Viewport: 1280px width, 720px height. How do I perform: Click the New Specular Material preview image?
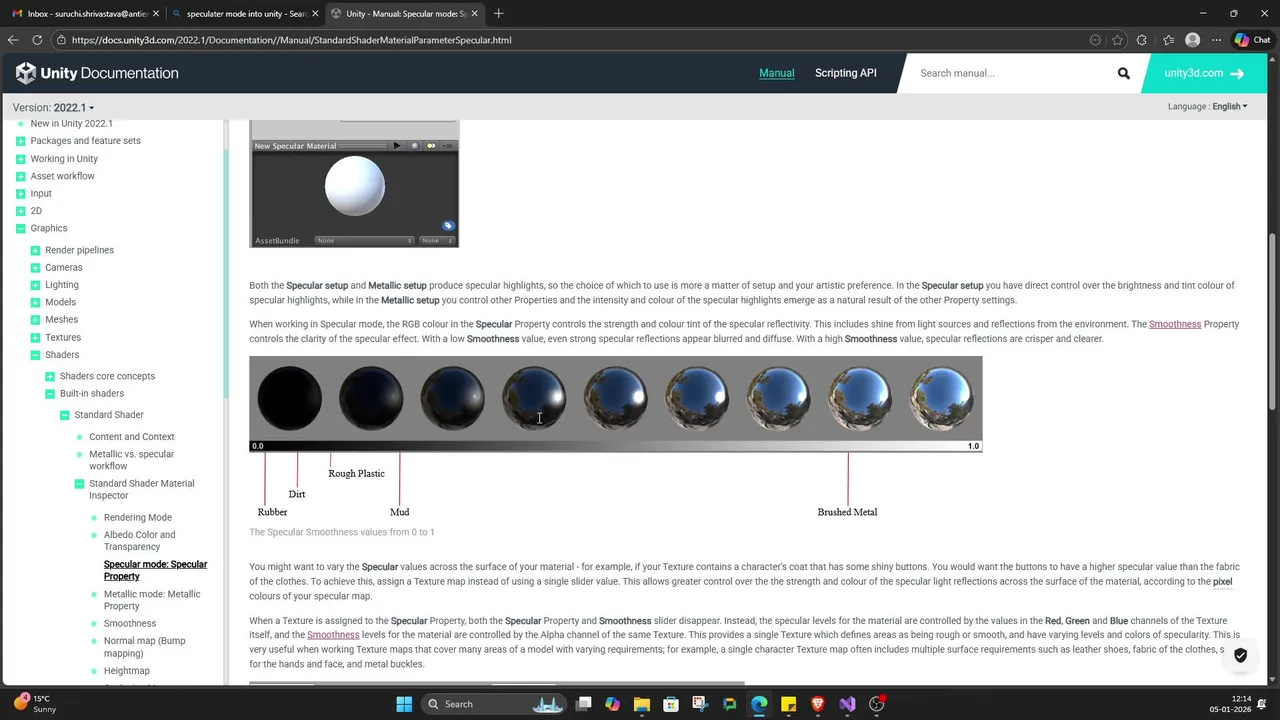click(354, 184)
